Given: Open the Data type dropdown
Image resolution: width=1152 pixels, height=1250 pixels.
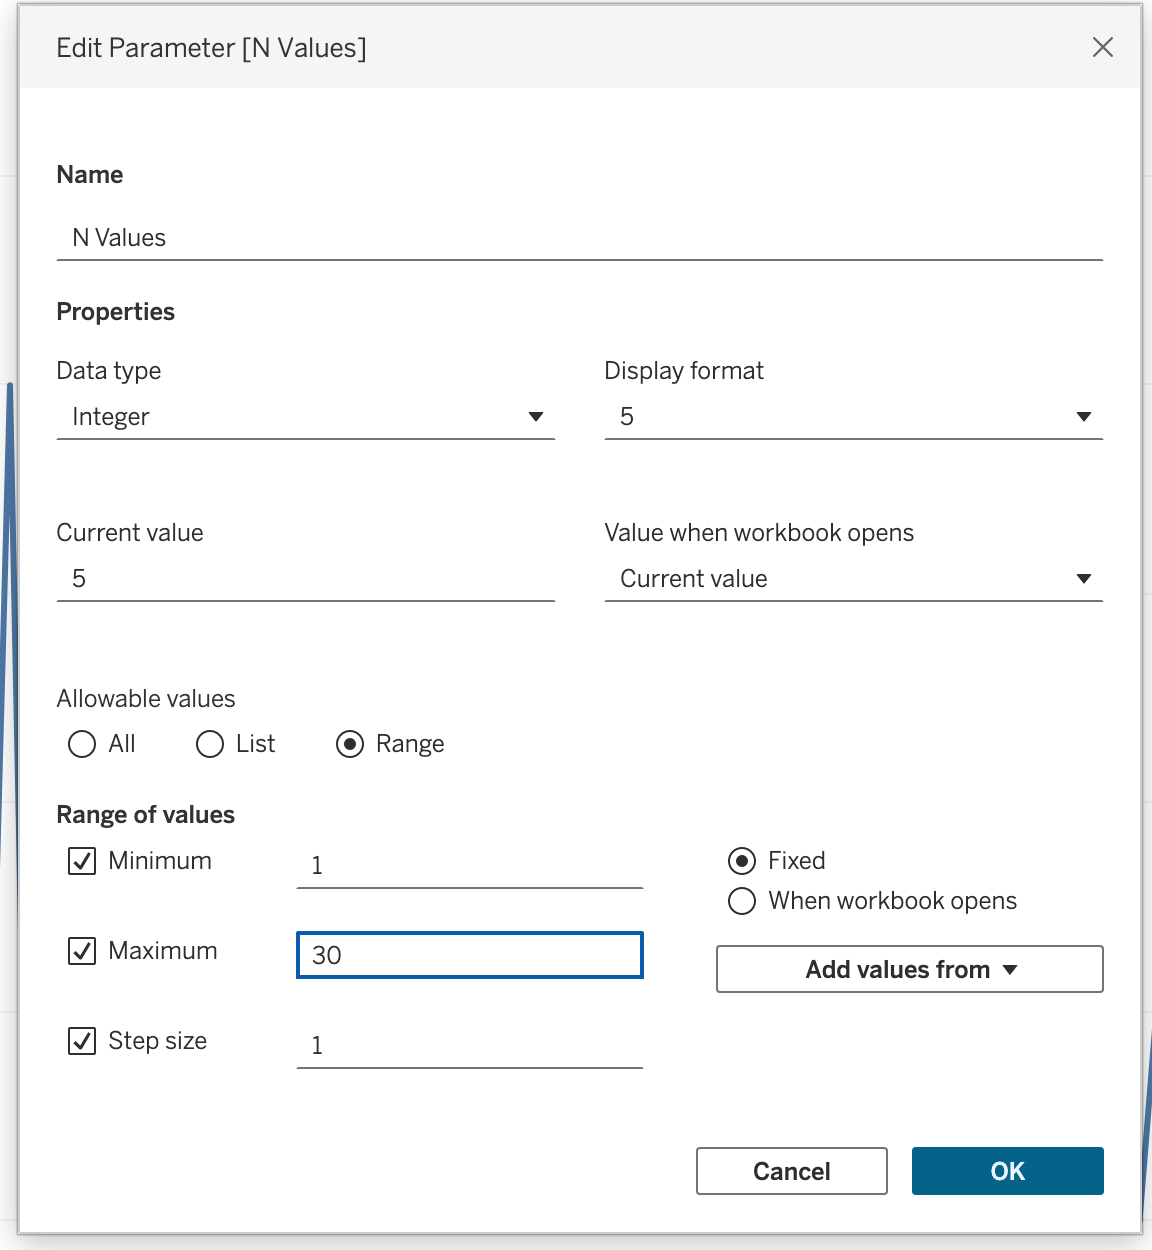Looking at the screenshot, I should (305, 417).
